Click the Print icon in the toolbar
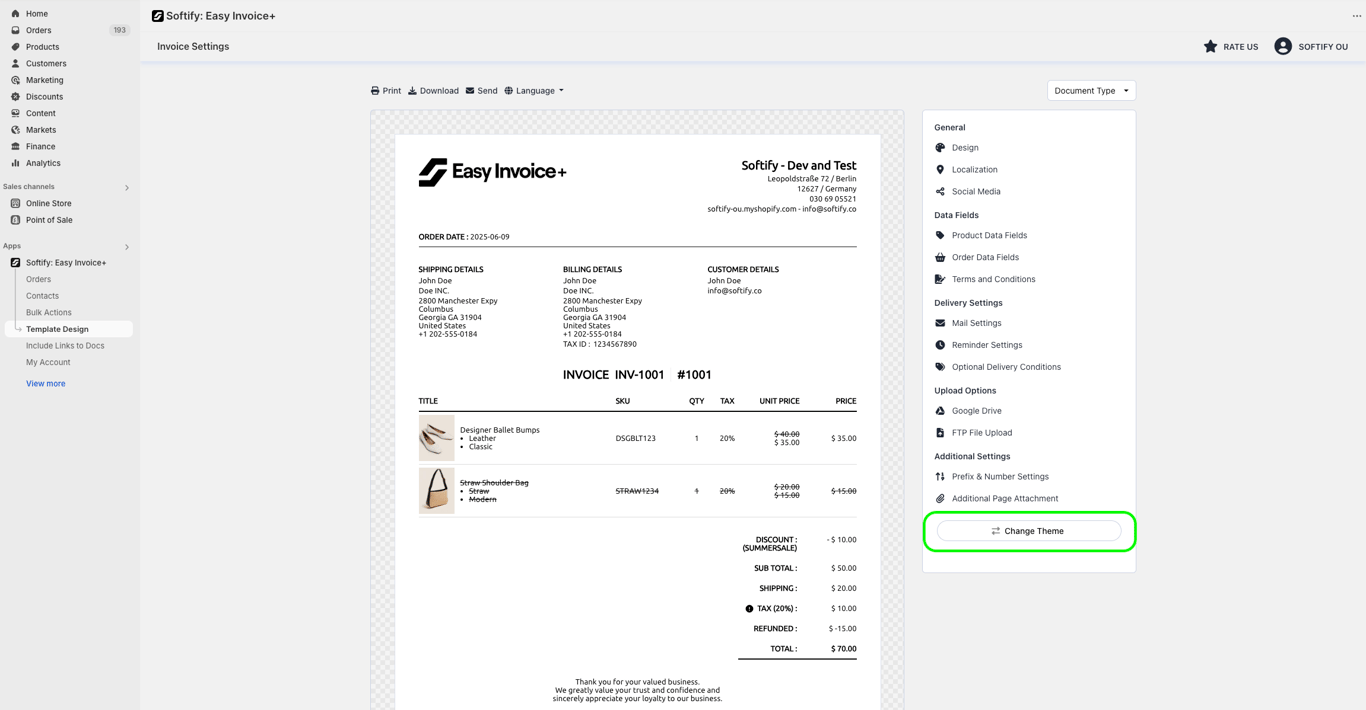The image size is (1366, 710). 375,91
